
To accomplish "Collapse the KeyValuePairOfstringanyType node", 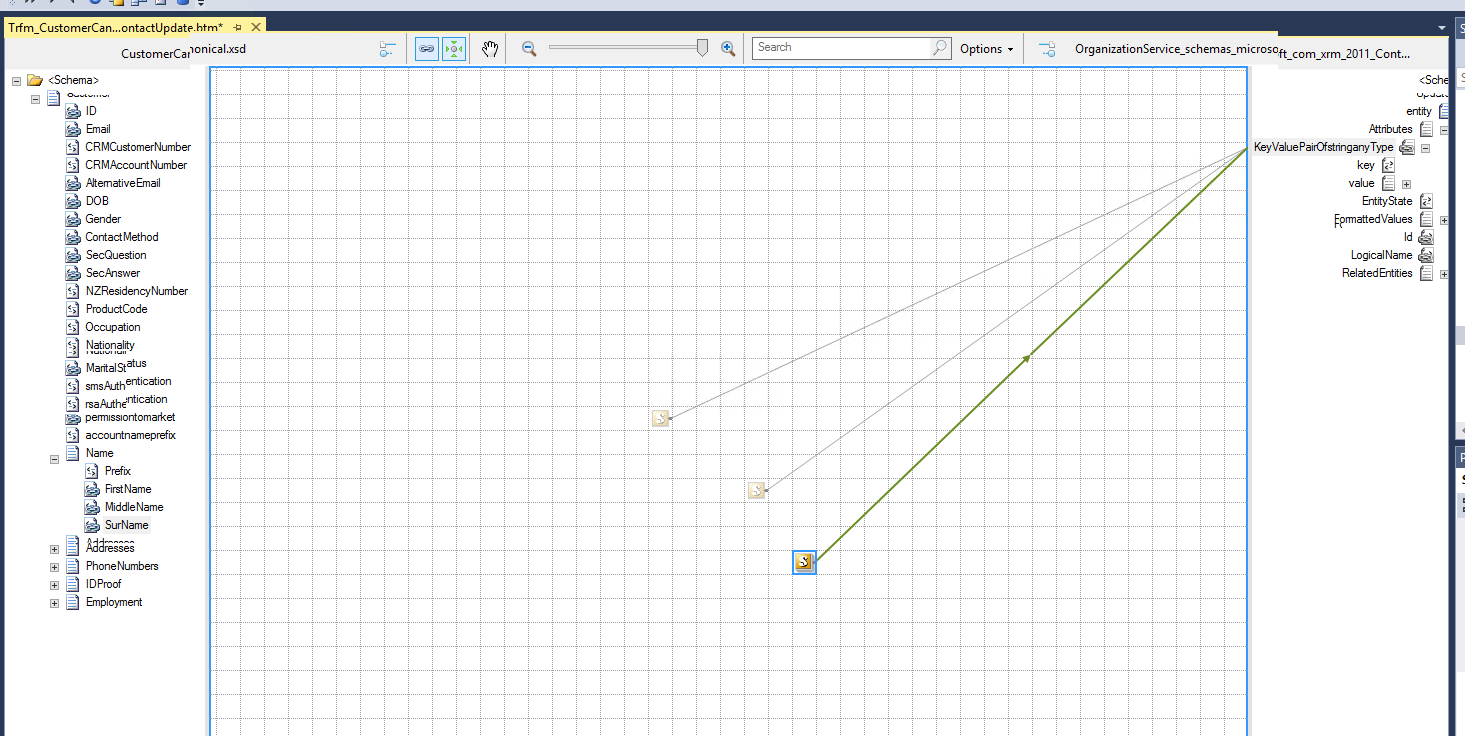I will [1426, 148].
